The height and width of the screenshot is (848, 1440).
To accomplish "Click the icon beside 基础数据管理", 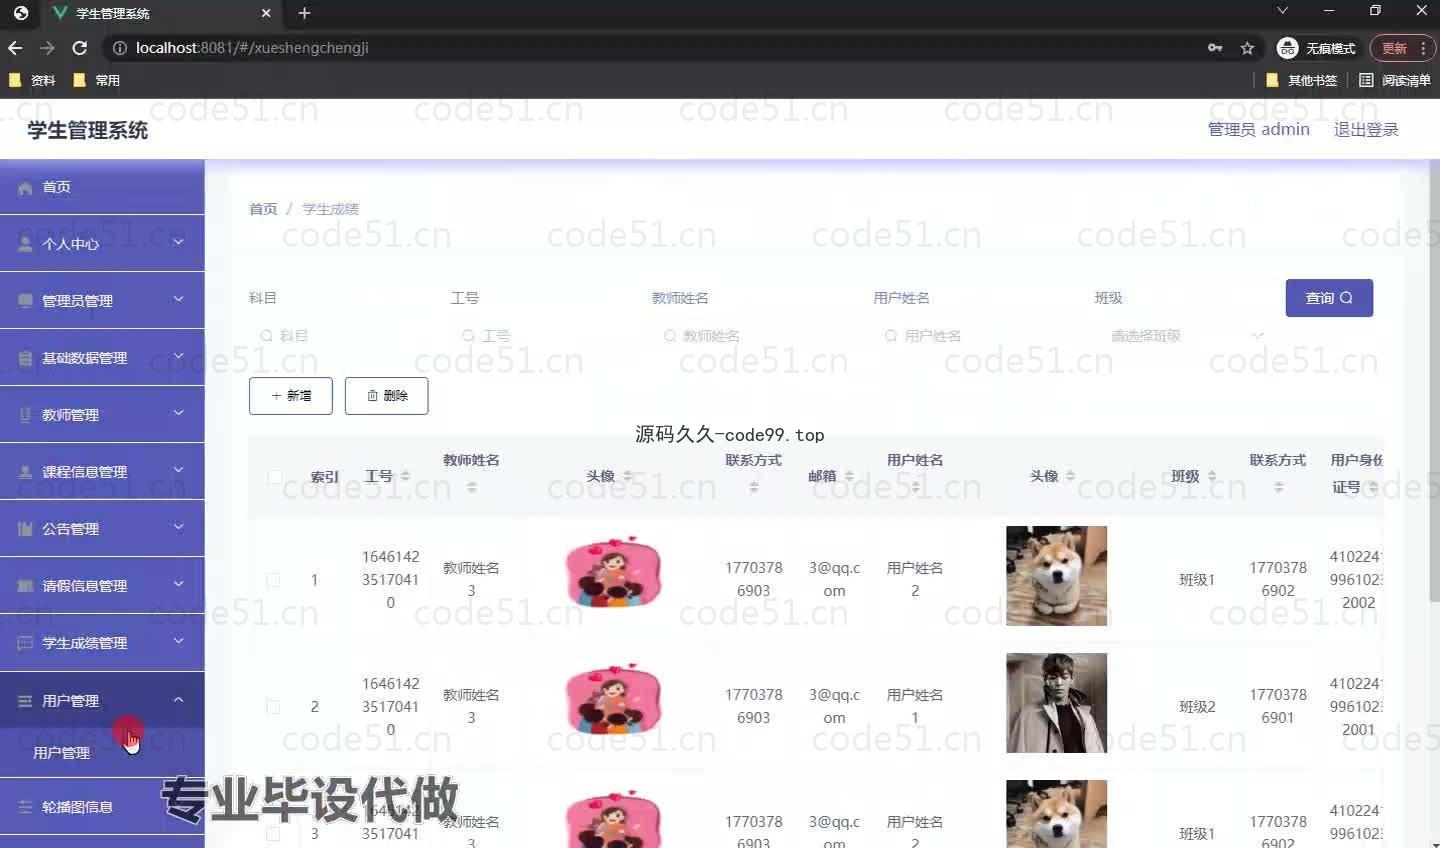I will tap(25, 358).
